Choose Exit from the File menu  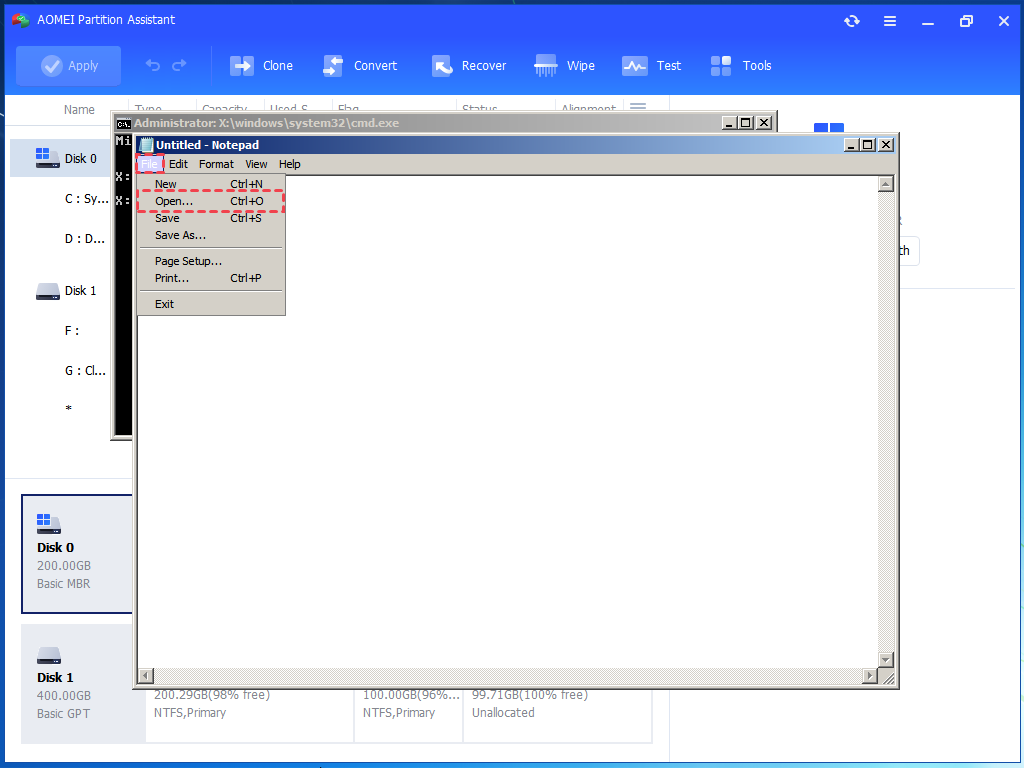211,304
